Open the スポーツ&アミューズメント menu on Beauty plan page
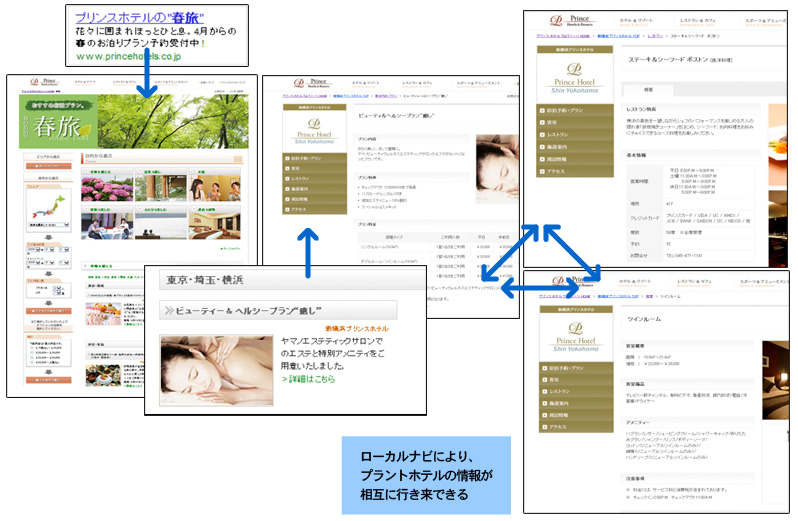The width and height of the screenshot is (798, 521). 478,83
